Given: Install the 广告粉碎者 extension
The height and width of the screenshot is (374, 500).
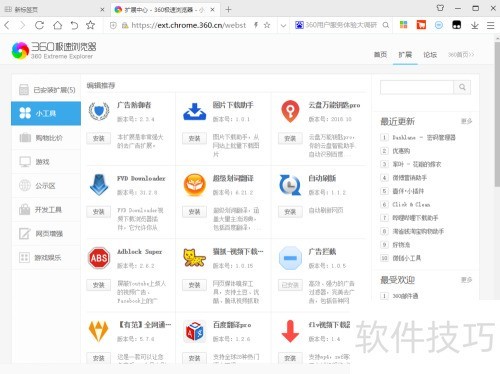Looking at the screenshot, I should click(x=99, y=138).
